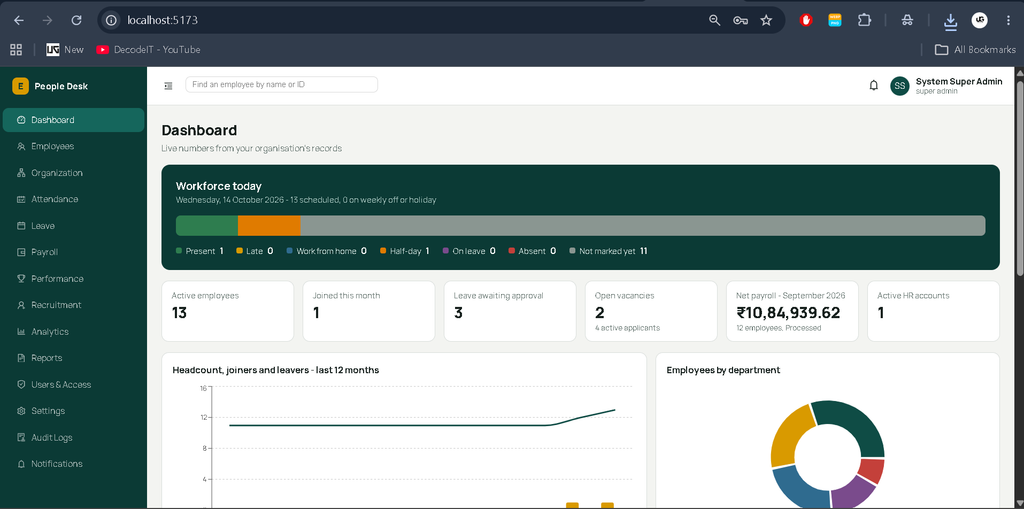This screenshot has height=509, width=1024.
Task: Click the Half-day legend entry
Action: [404, 251]
